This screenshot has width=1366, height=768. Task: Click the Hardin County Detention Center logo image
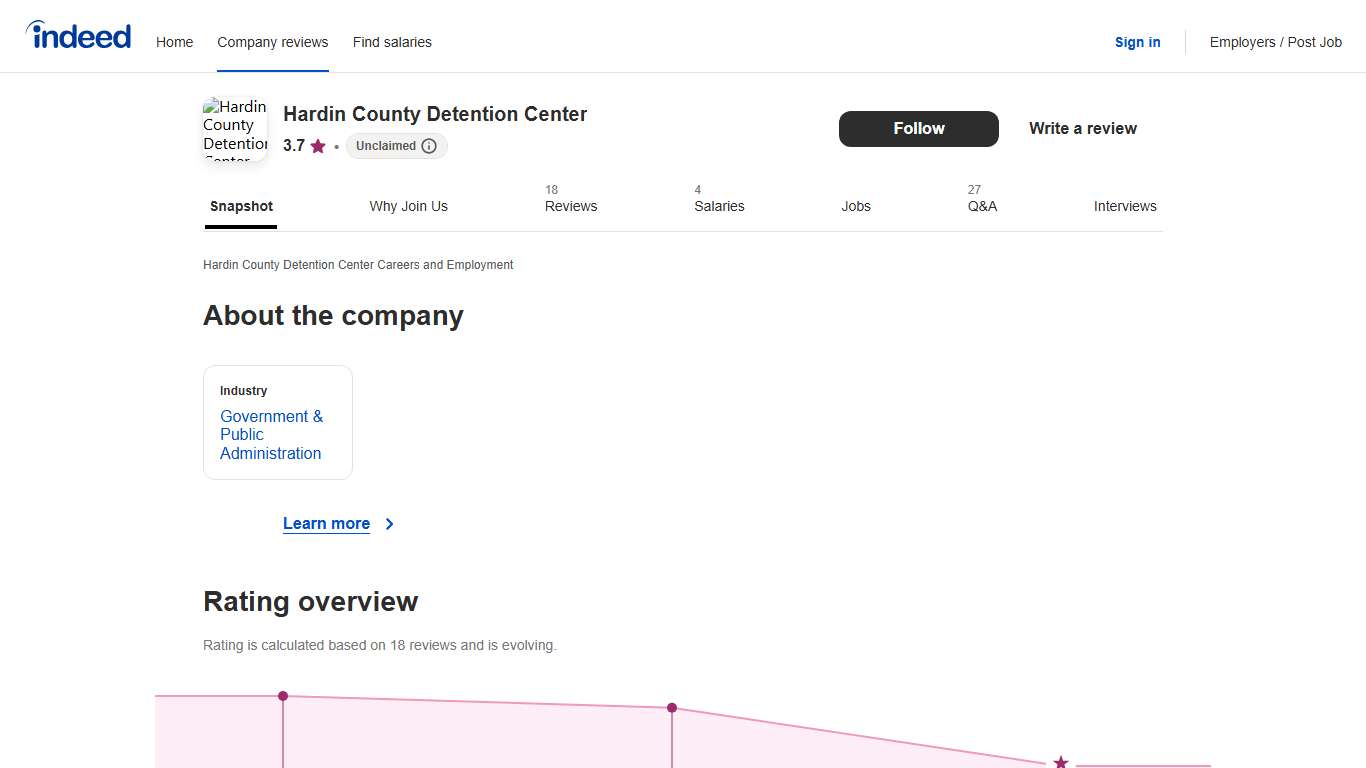(x=235, y=129)
